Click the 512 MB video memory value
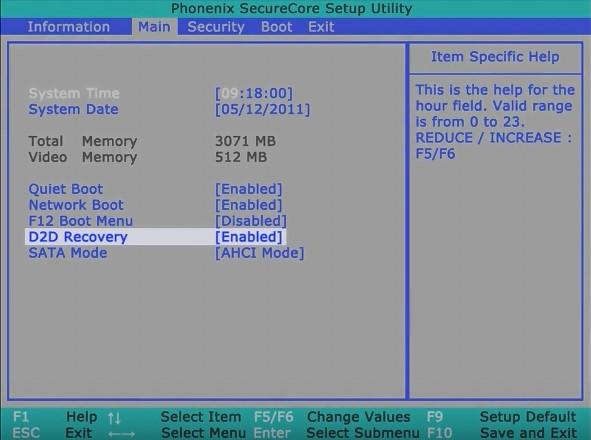This screenshot has height=440, width=591. pyautogui.click(x=241, y=157)
